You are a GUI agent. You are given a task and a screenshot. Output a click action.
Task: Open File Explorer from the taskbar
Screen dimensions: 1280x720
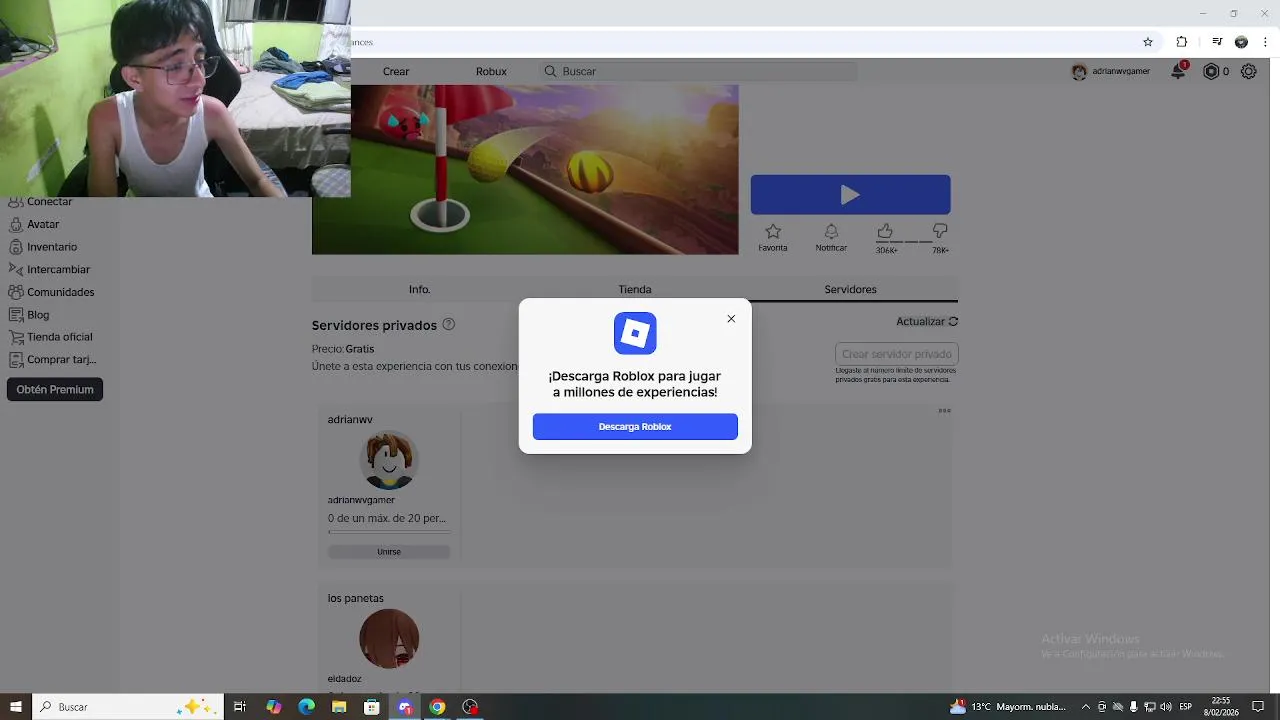[339, 707]
